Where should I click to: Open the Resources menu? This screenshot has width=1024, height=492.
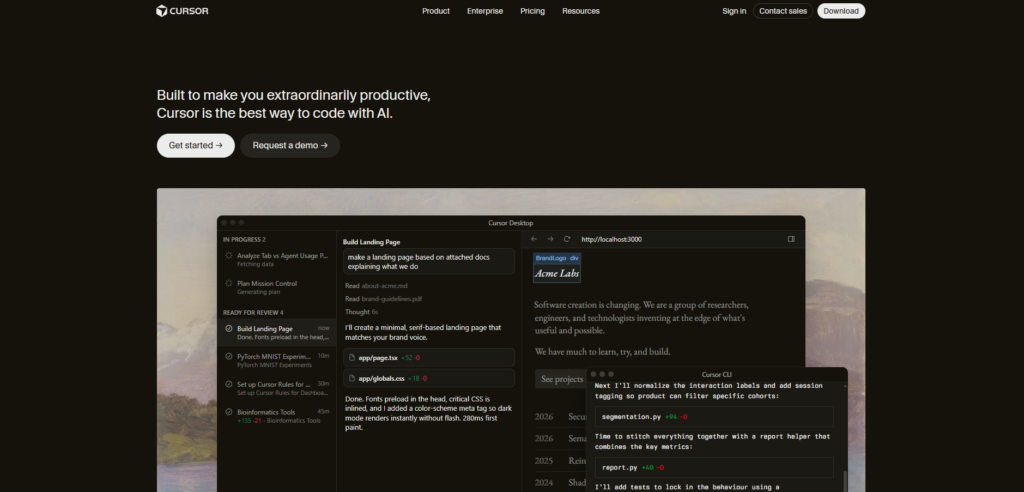tap(581, 11)
